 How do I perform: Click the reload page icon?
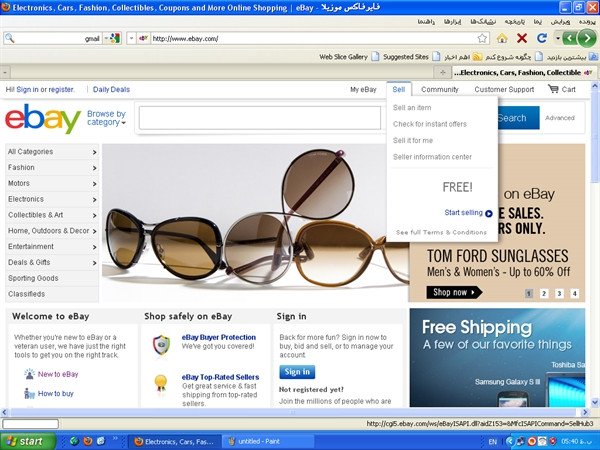pyautogui.click(x=541, y=38)
